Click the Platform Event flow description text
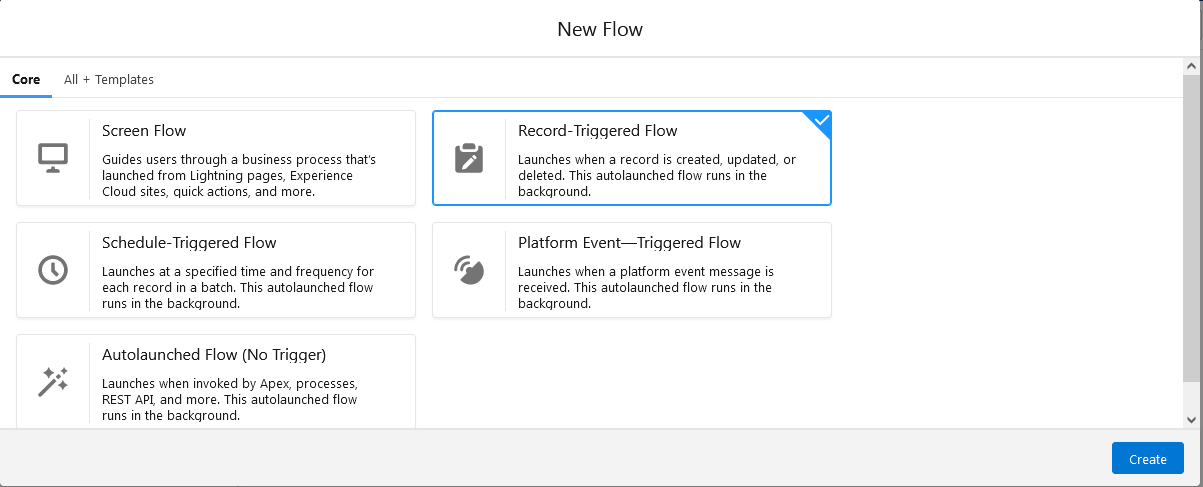Viewport: 1203px width, 487px height. click(x=646, y=287)
